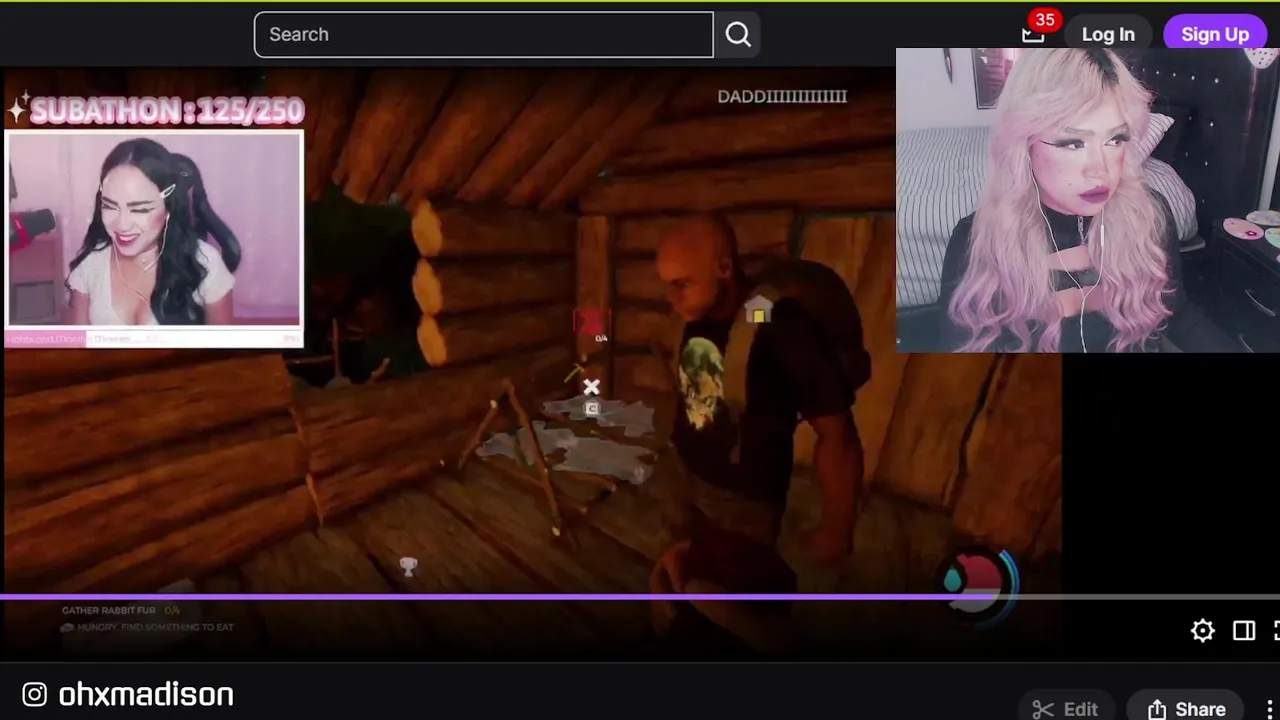This screenshot has height=720, width=1280.
Task: Toggle theatre mode layout icon
Action: click(x=1244, y=630)
